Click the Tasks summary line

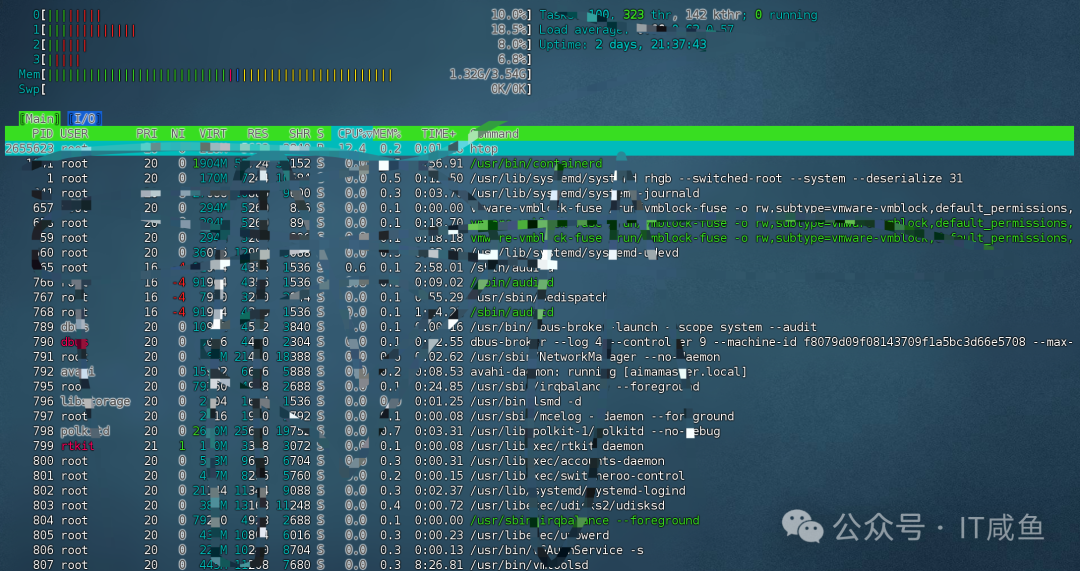click(678, 14)
